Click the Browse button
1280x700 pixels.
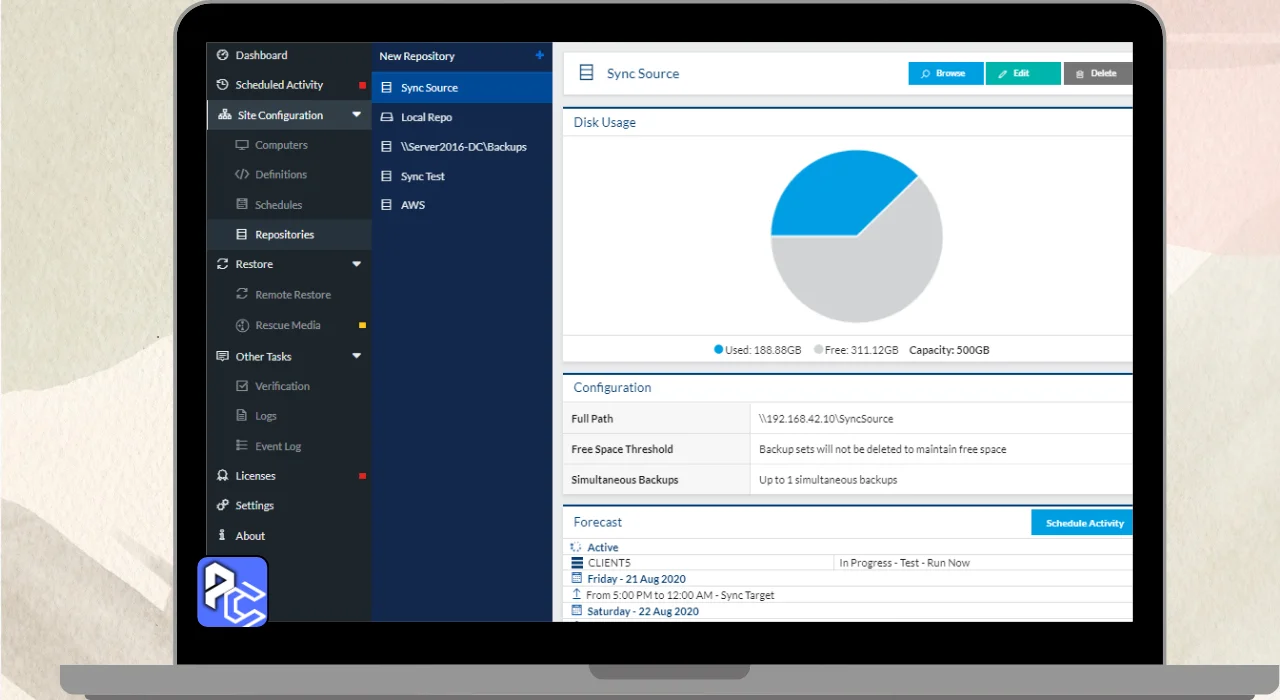click(946, 73)
